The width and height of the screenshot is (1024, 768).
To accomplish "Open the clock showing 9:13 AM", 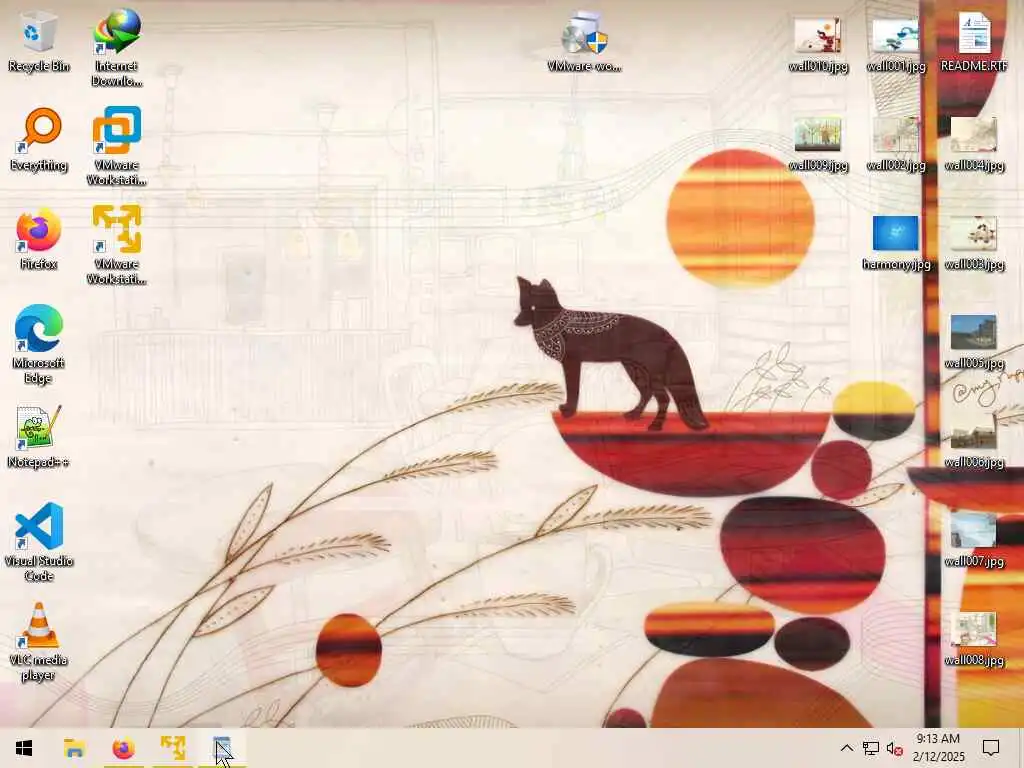I will pos(938,748).
